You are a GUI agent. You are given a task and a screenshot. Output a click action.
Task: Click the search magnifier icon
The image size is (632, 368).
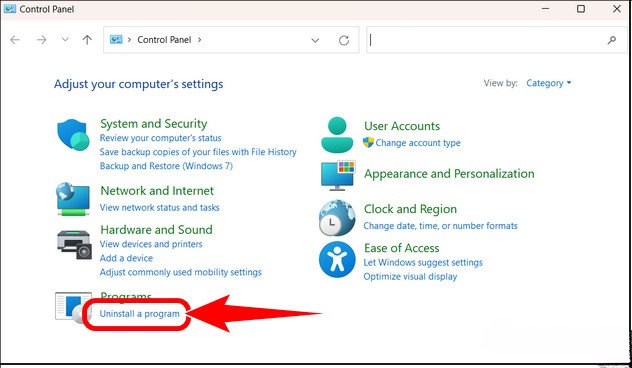[x=611, y=40]
